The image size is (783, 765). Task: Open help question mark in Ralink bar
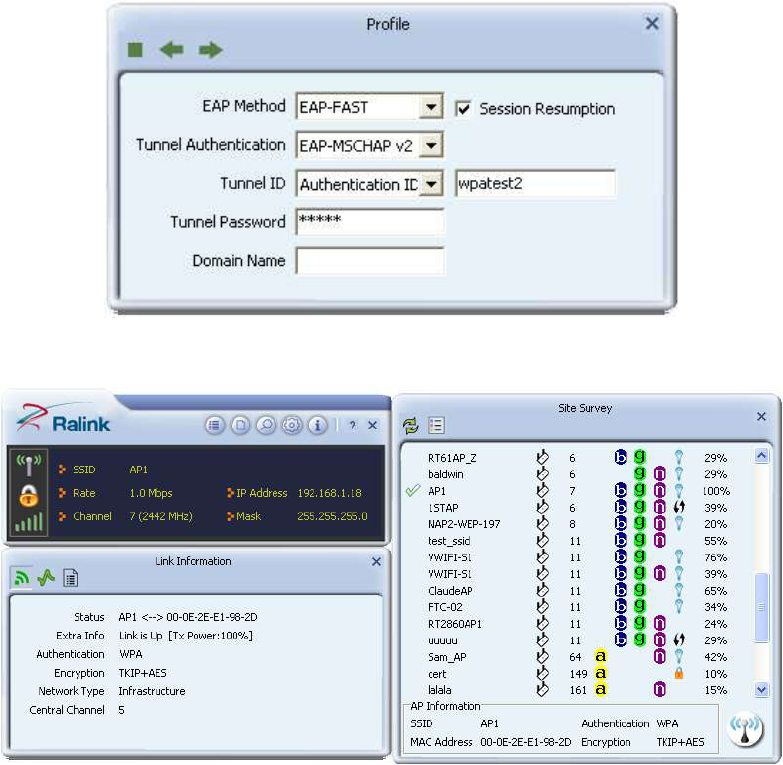(x=353, y=425)
